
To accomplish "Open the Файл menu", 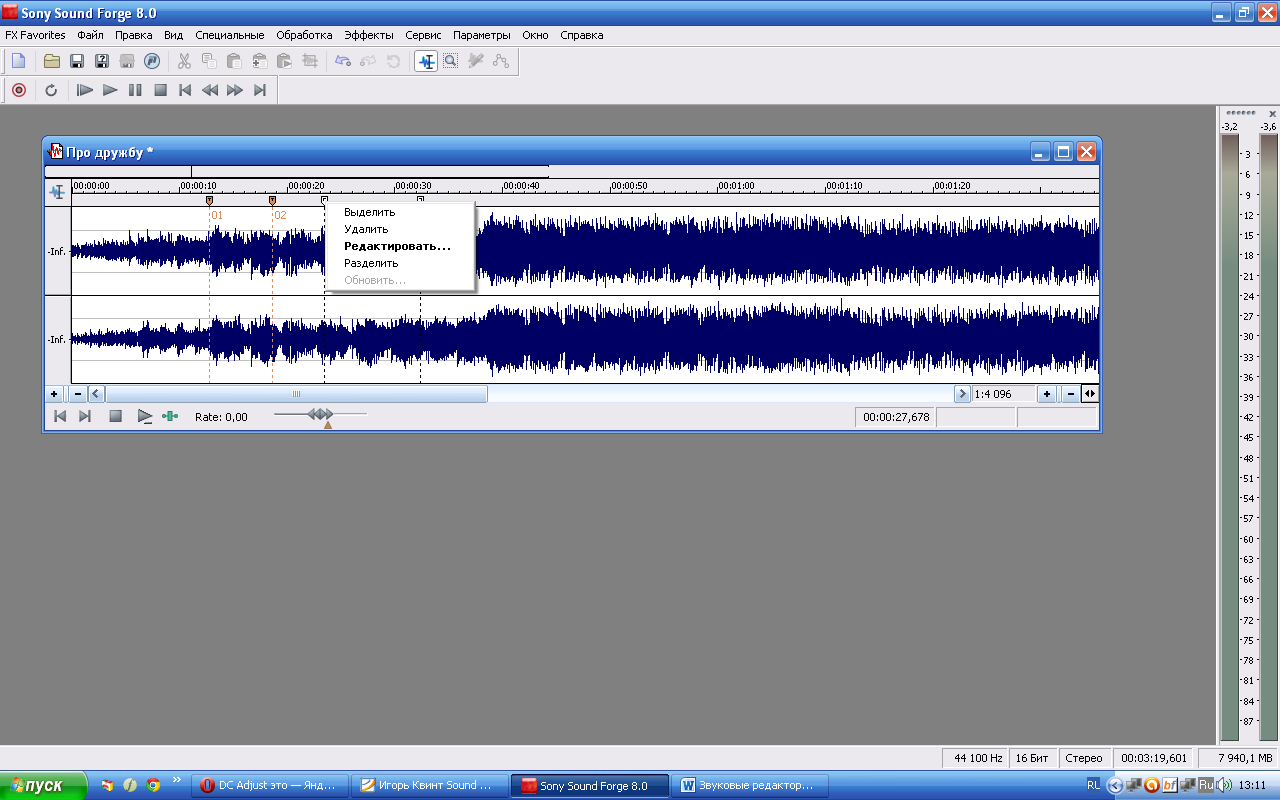I will coord(90,35).
